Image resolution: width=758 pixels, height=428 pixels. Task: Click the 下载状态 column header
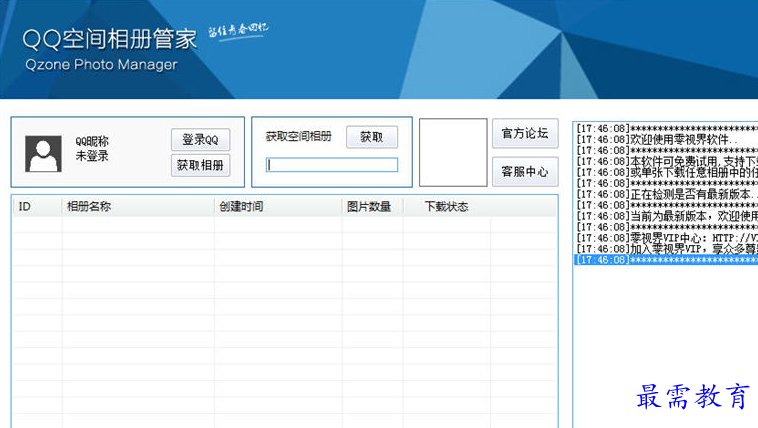click(x=447, y=207)
